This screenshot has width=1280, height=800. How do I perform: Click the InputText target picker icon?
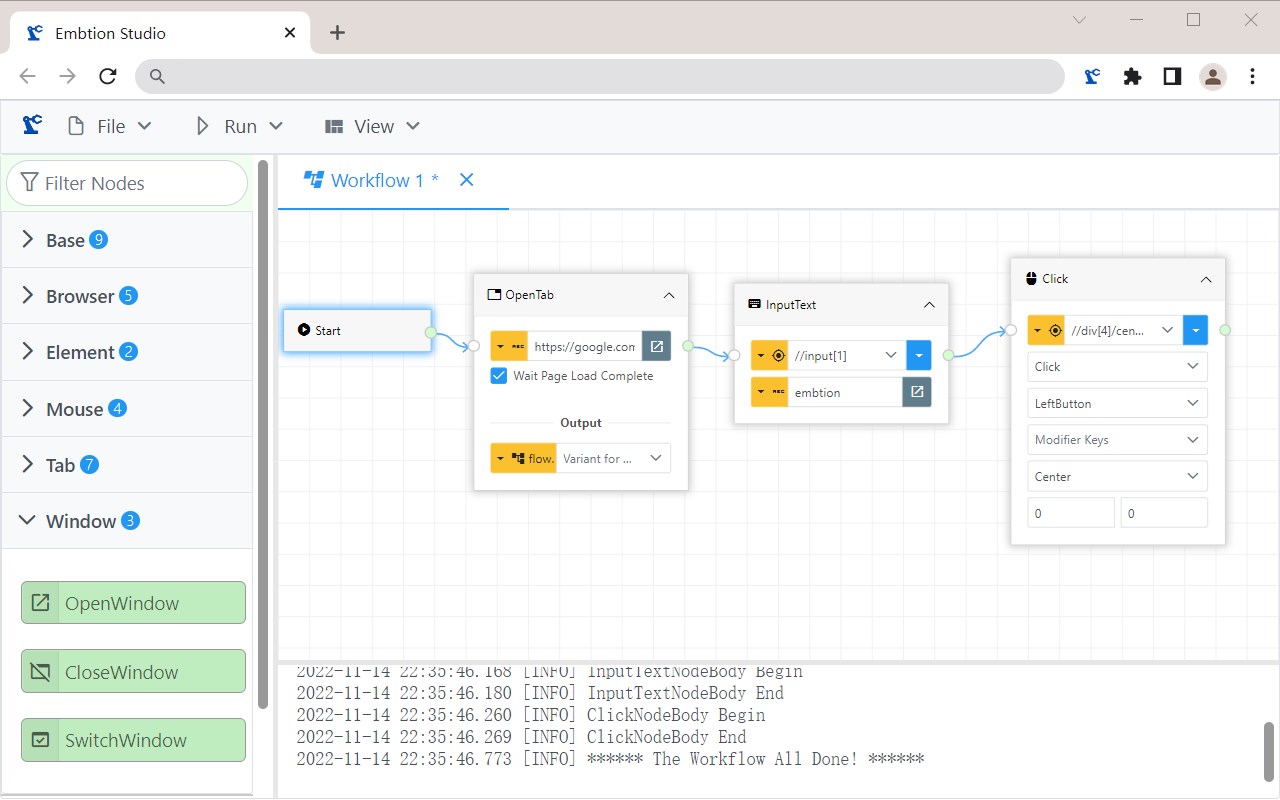point(779,355)
